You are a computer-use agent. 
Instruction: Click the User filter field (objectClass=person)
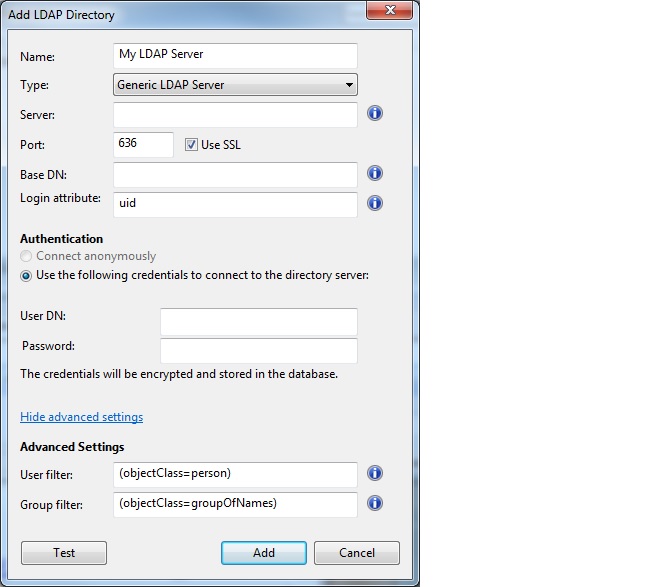tap(235, 474)
